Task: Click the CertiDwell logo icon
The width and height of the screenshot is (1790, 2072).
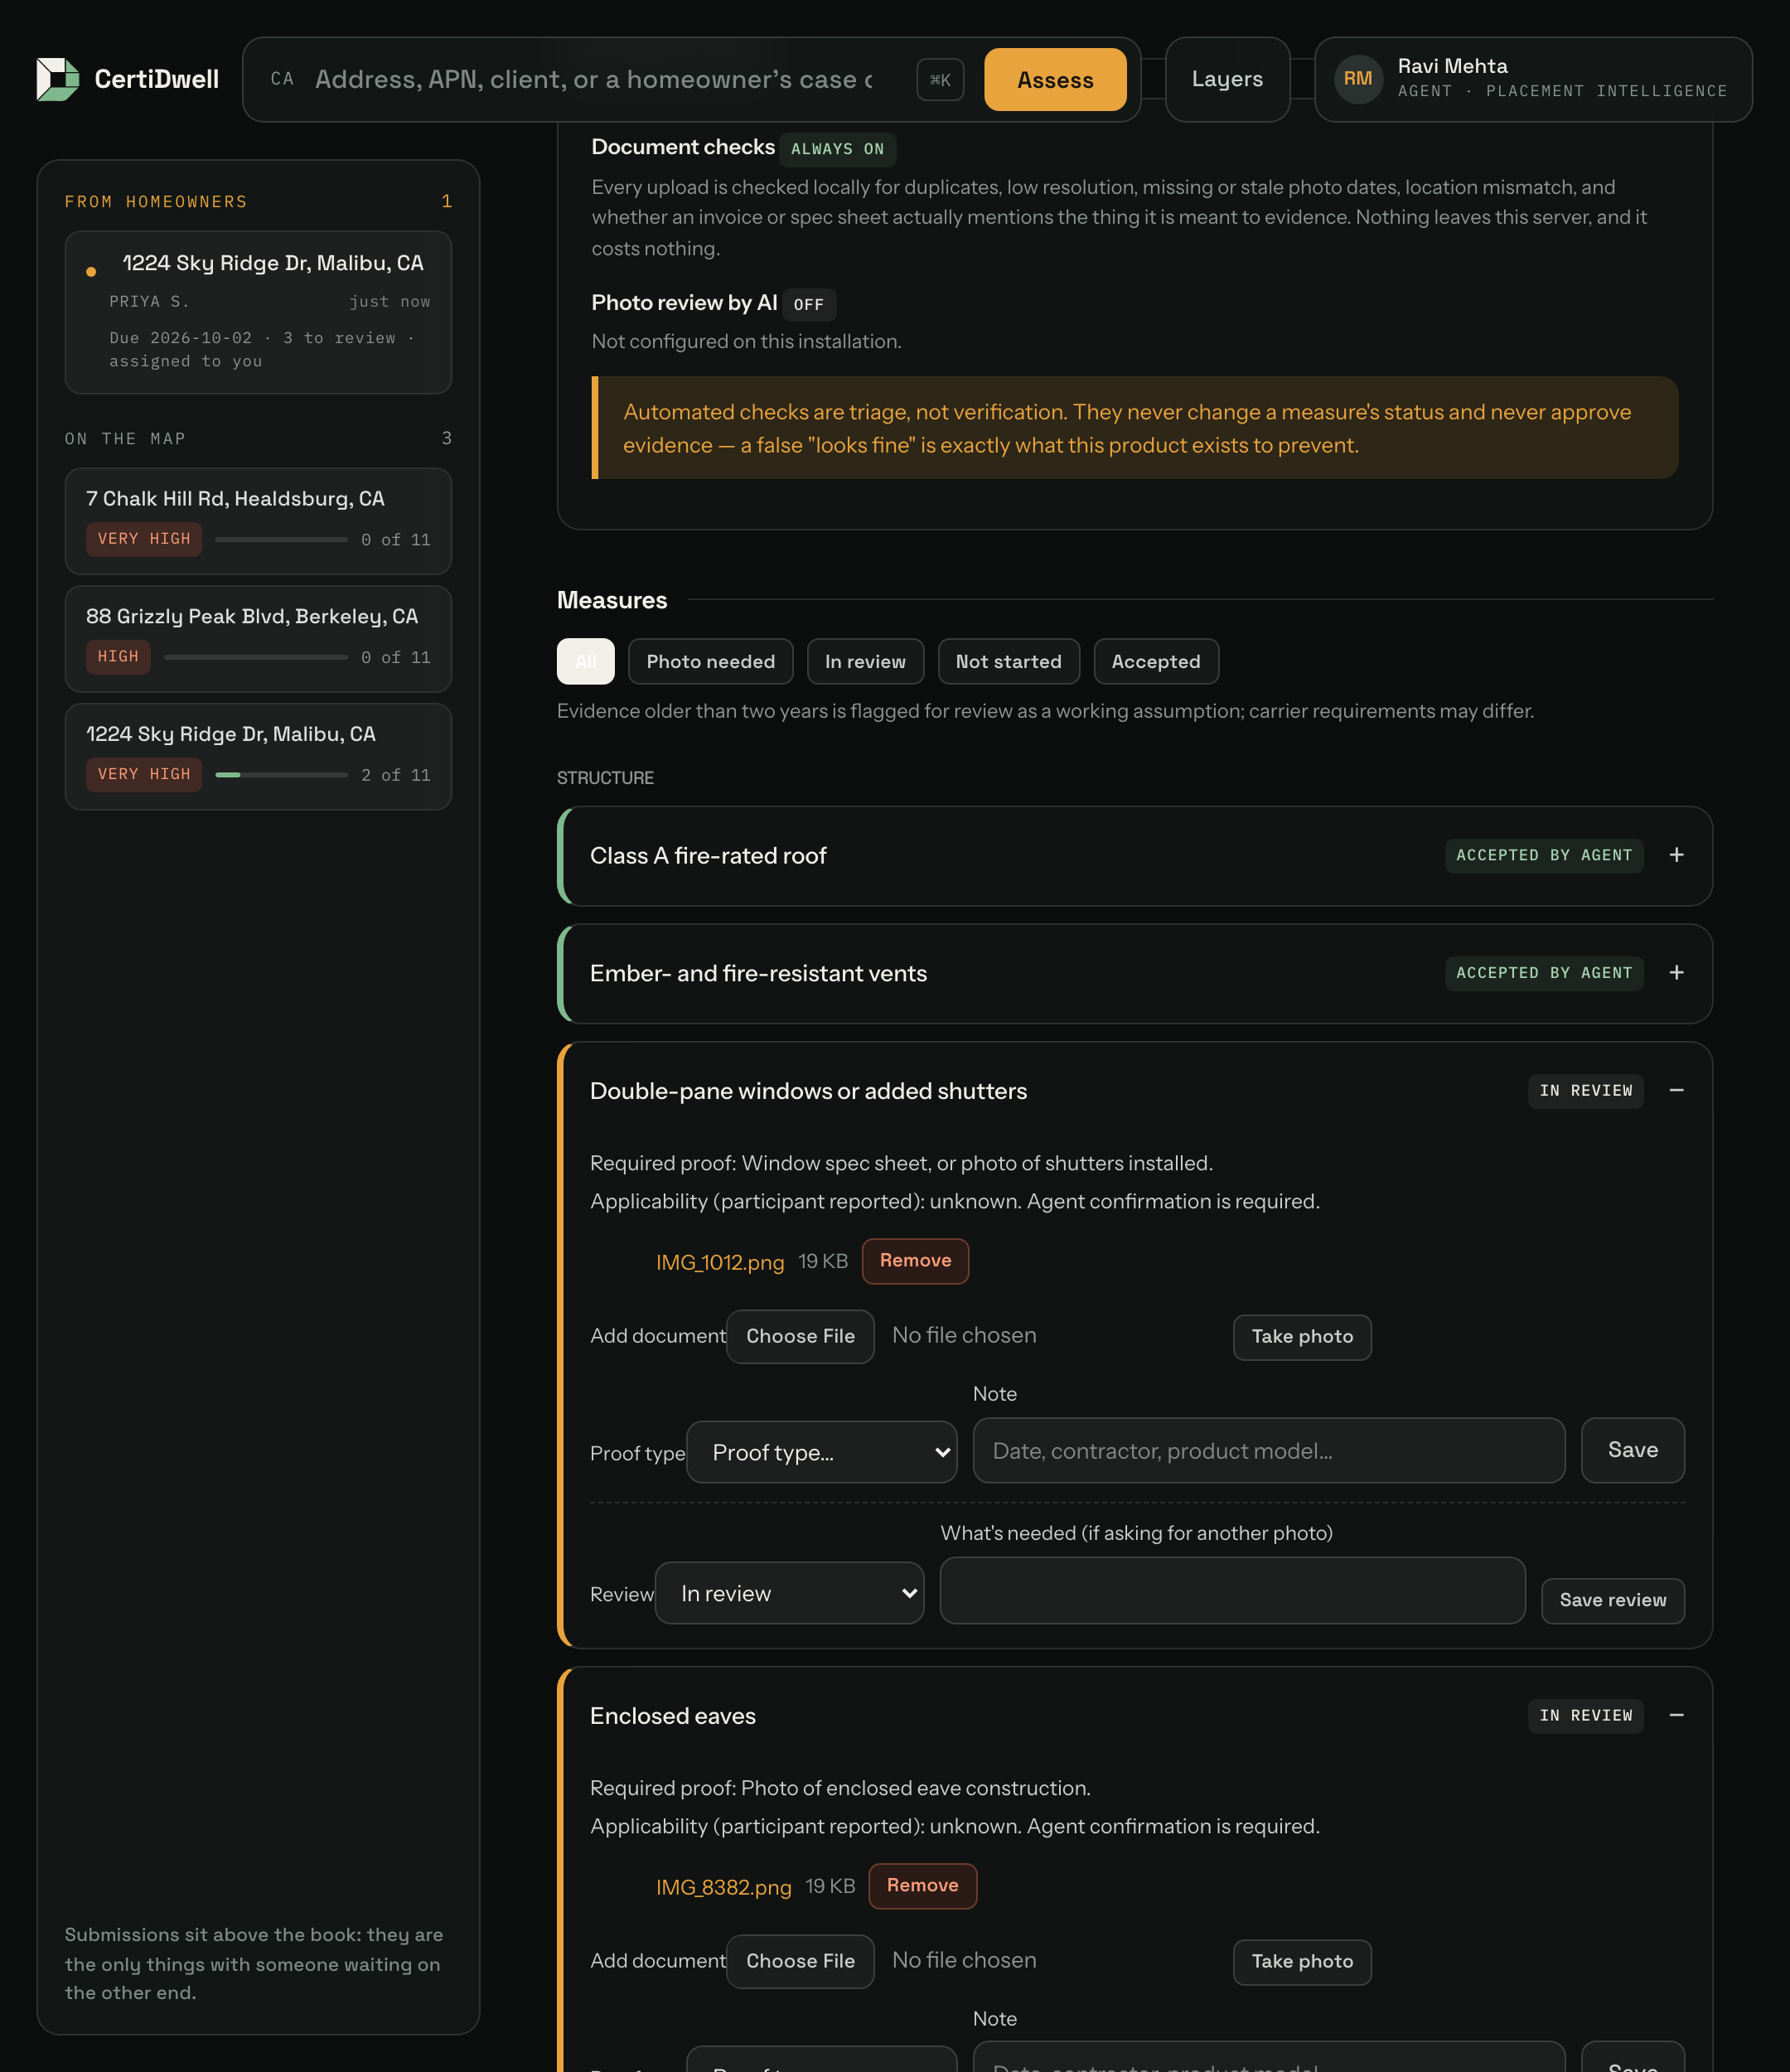Action: 58,79
